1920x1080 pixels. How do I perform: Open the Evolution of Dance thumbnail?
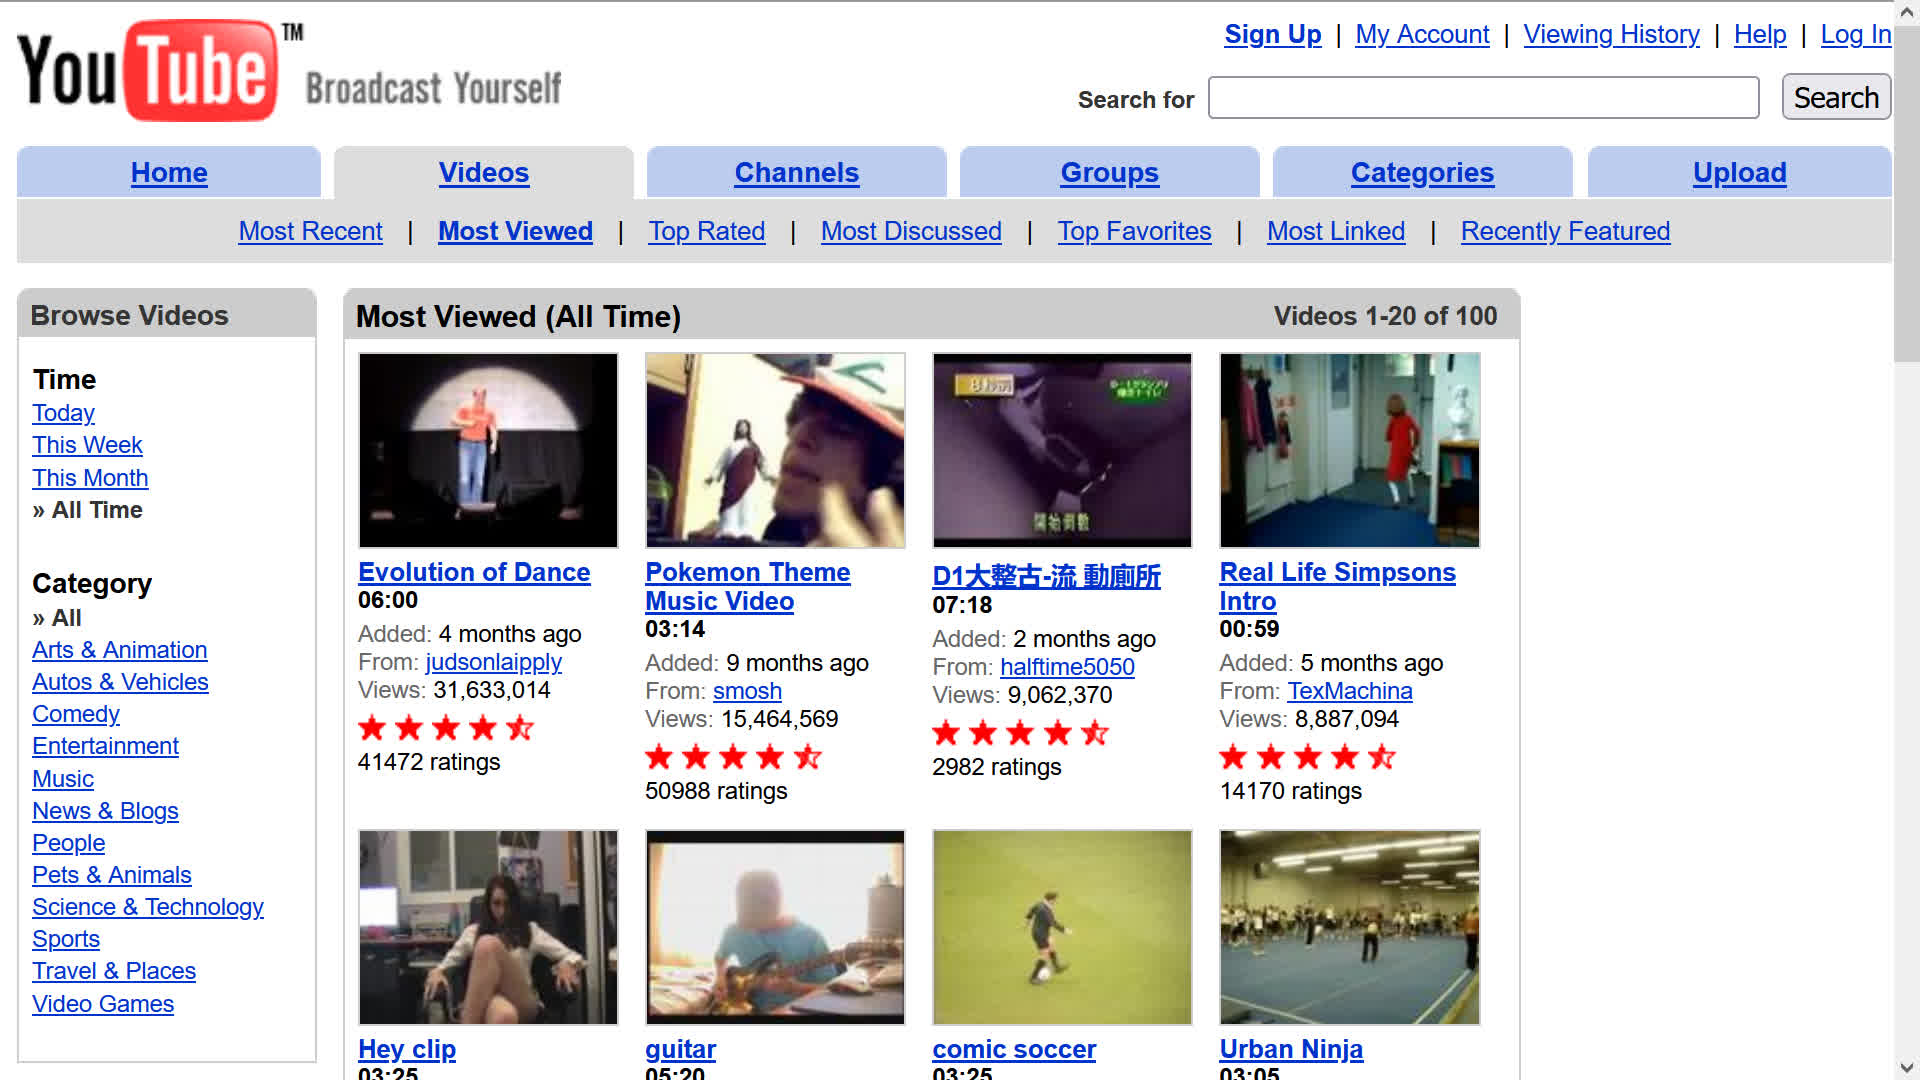pyautogui.click(x=488, y=450)
